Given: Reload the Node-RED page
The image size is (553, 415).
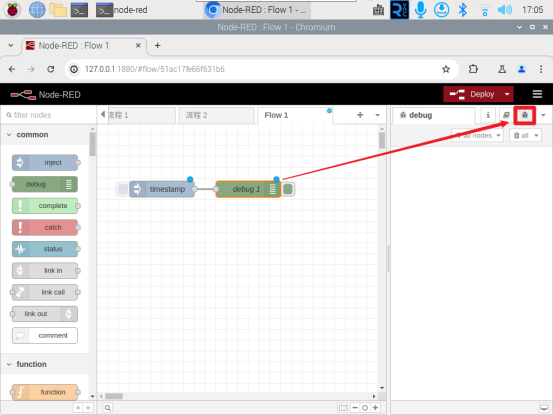Looking at the screenshot, I should (51, 69).
